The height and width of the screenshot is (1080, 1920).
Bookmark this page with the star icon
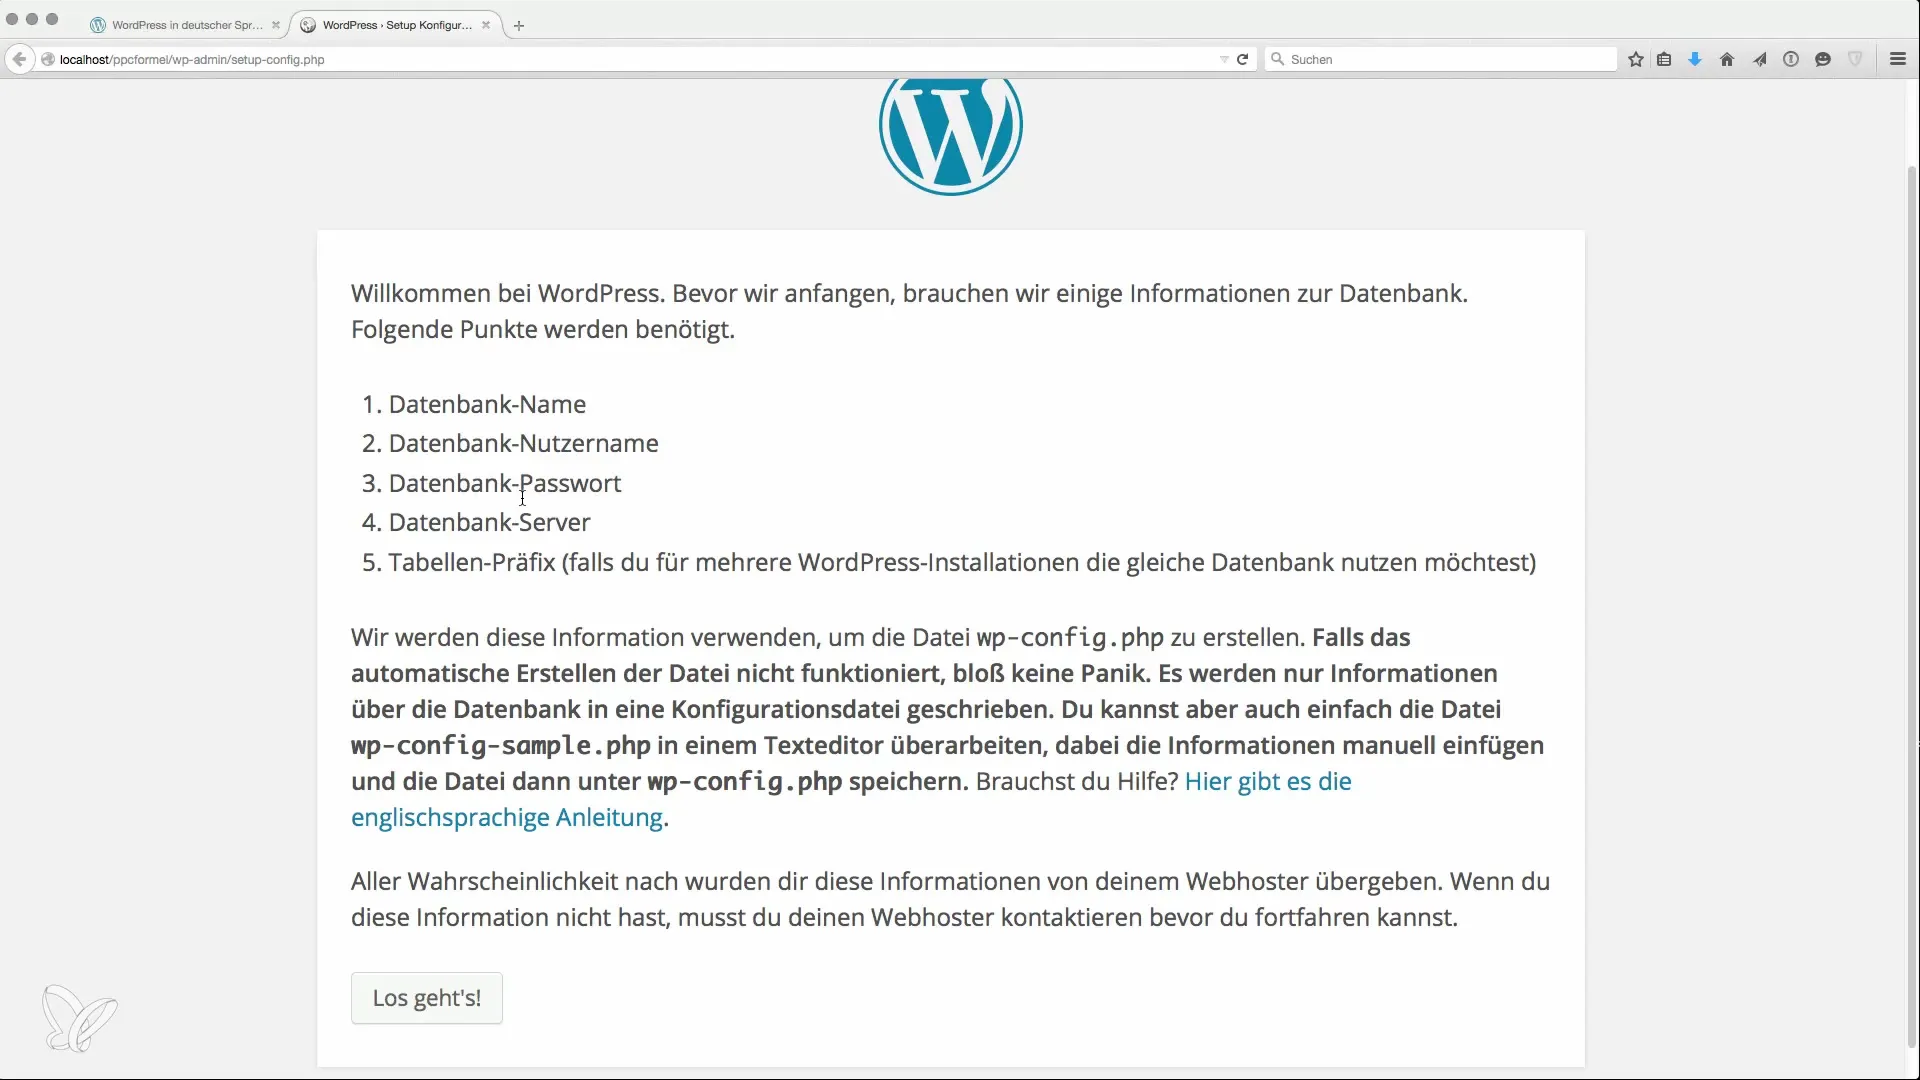point(1636,59)
